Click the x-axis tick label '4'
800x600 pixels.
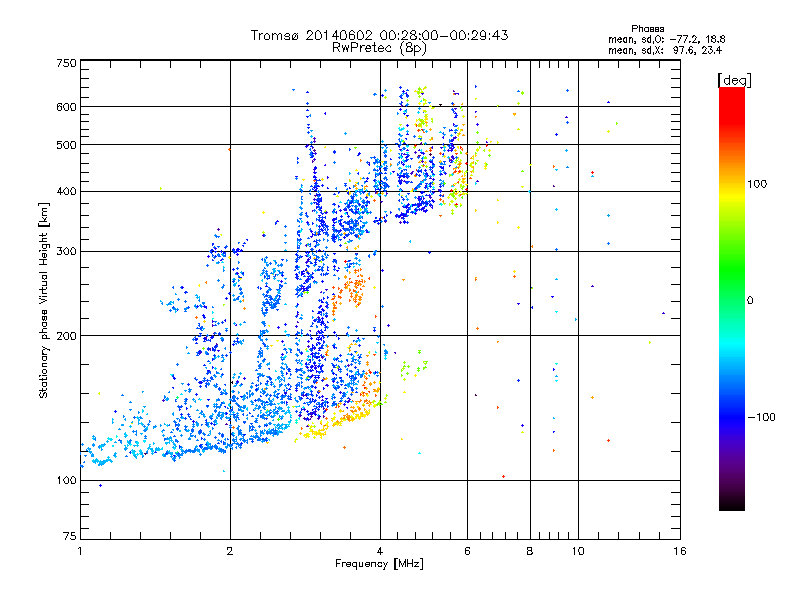380,551
